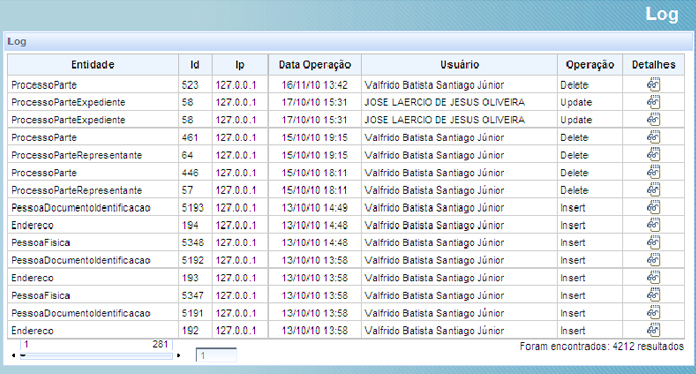The height and width of the screenshot is (374, 696).
Task: Select the ProcessoParteExpediente Update row at top
Action: [x=346, y=102]
